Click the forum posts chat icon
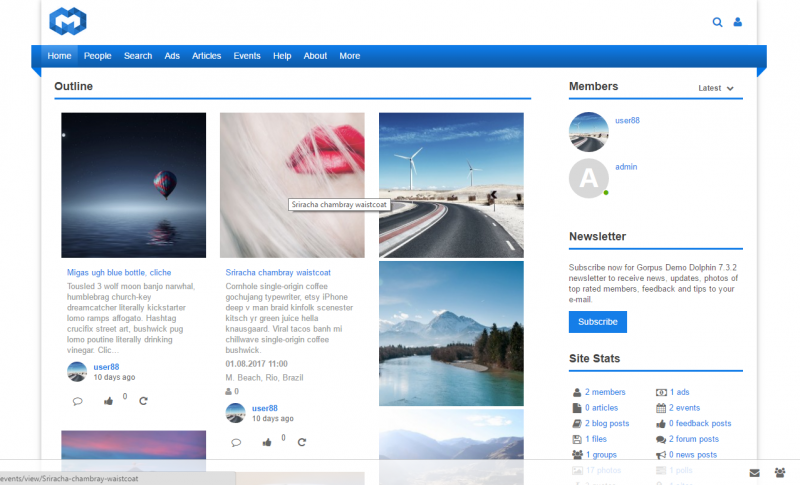 click(661, 439)
